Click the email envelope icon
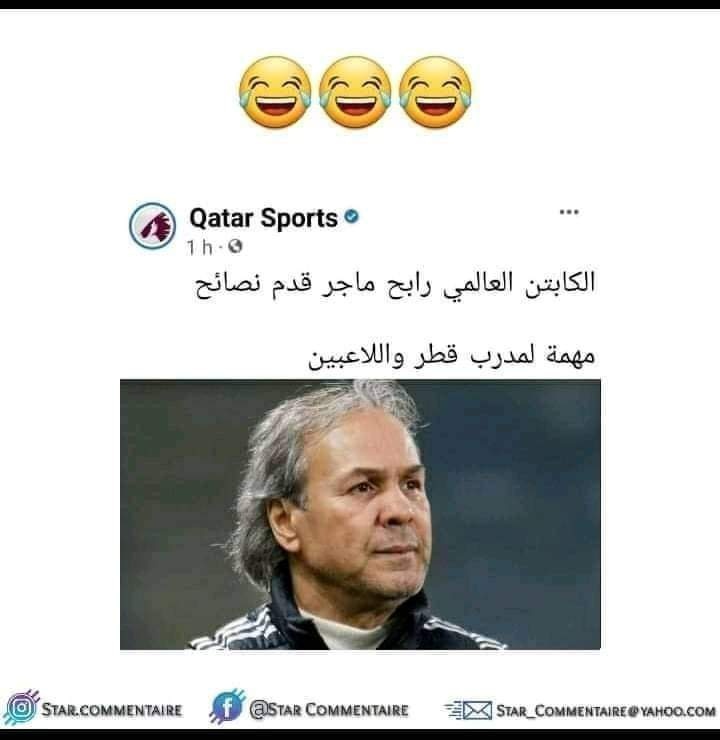 pos(469,710)
